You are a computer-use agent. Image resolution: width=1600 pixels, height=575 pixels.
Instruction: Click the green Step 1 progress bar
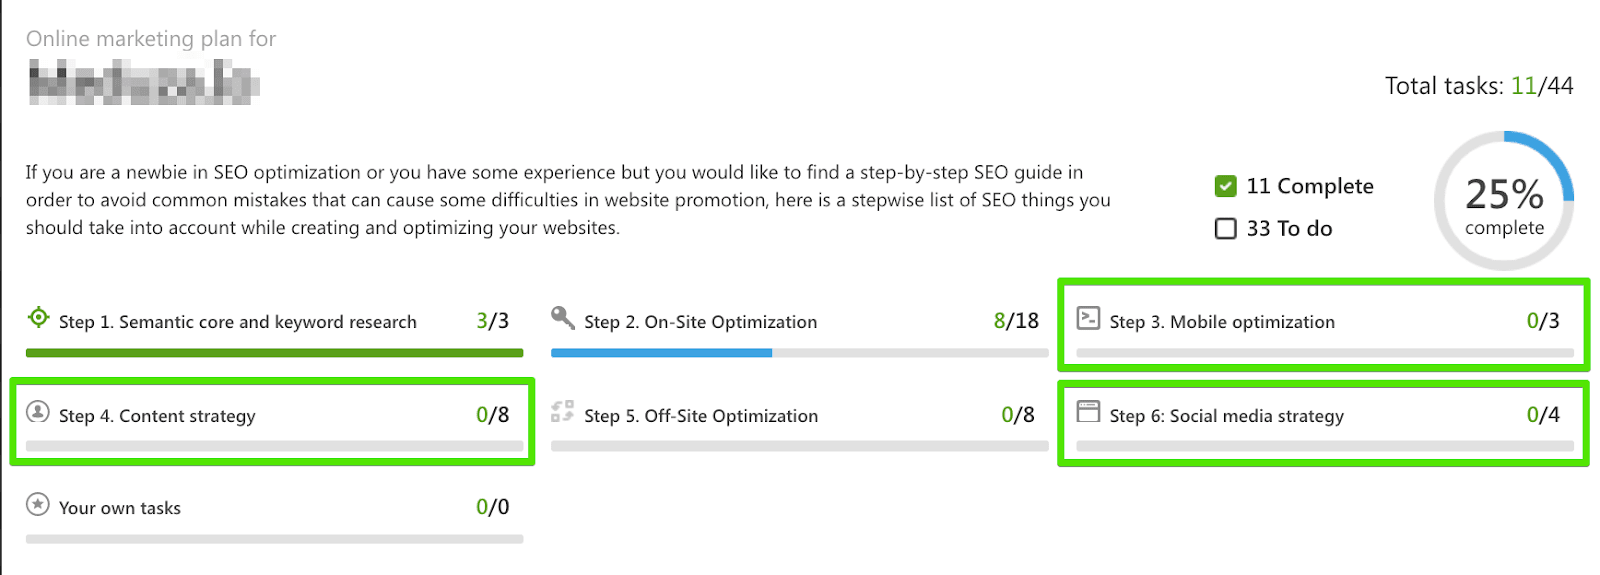[274, 353]
